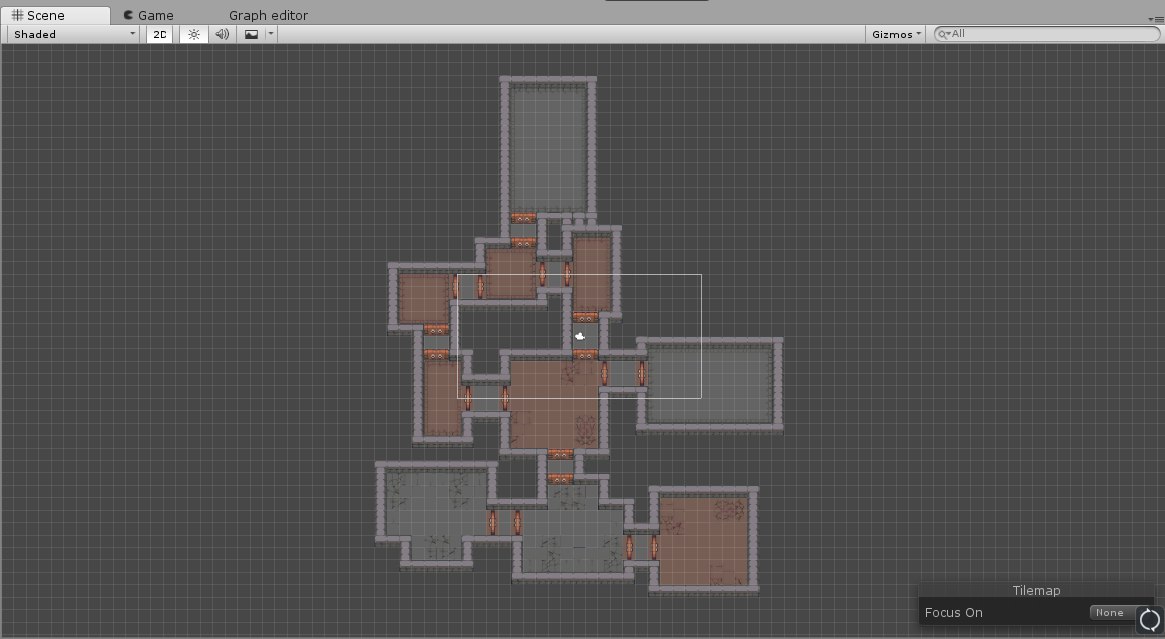1165x639 pixels.
Task: Open the Scene panel options menu
Action: coord(1156,19)
